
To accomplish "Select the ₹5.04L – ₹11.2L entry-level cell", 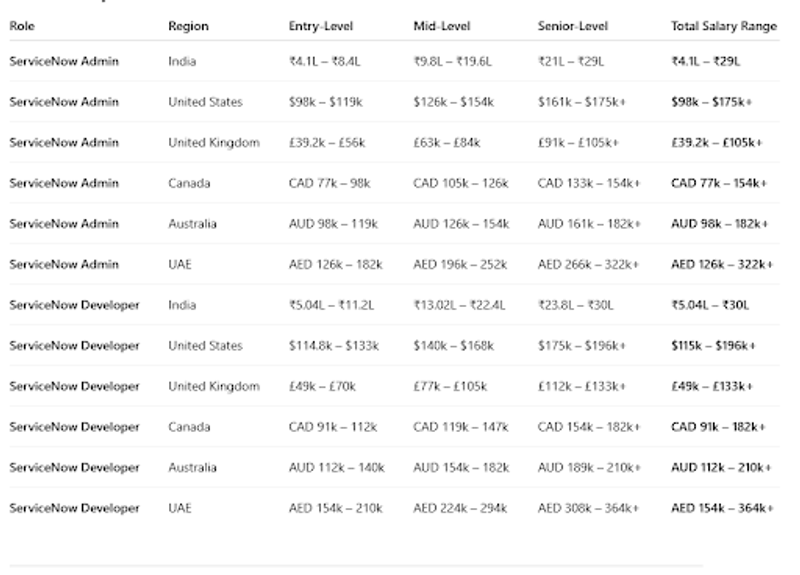I will (x=331, y=305).
